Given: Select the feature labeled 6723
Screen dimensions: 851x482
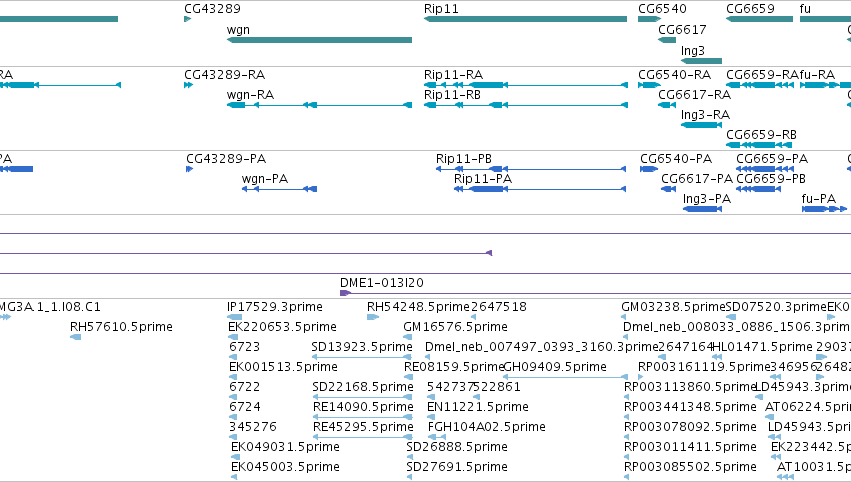Looking at the screenshot, I should 234,357.
